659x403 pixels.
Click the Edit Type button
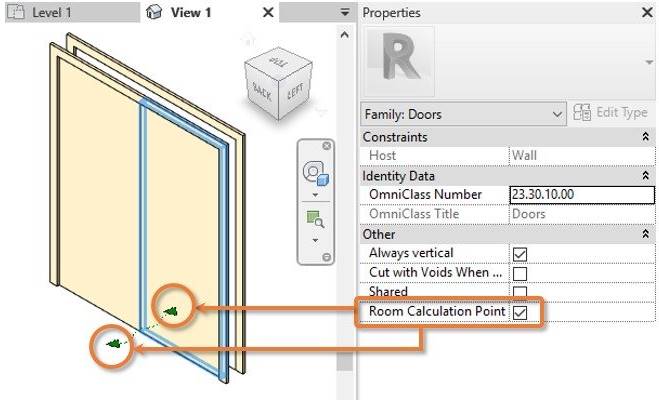coord(610,113)
